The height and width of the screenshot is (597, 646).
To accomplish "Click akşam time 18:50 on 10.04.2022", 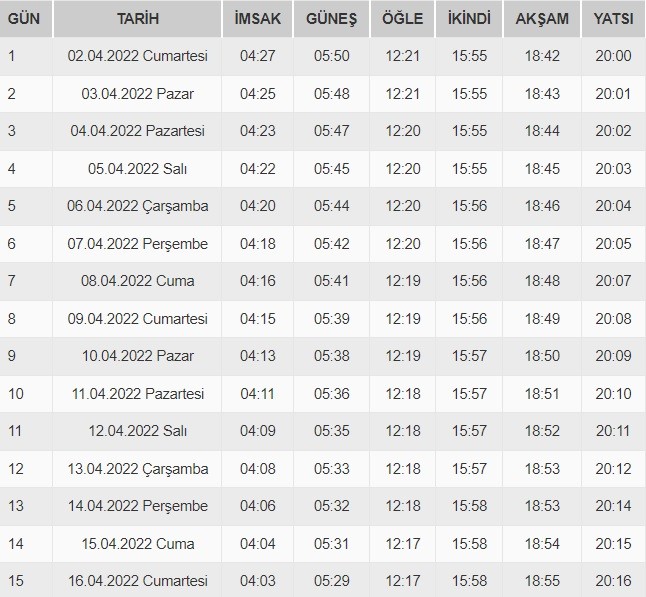I will (542, 356).
